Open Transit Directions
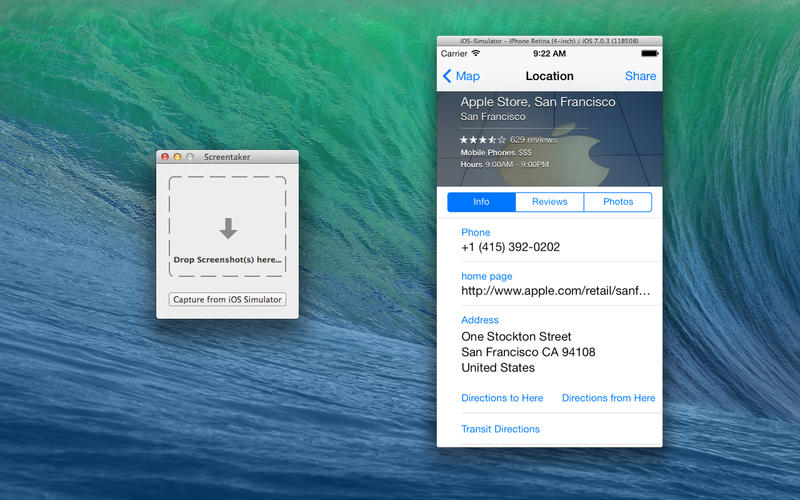This screenshot has height=500, width=800. (500, 429)
